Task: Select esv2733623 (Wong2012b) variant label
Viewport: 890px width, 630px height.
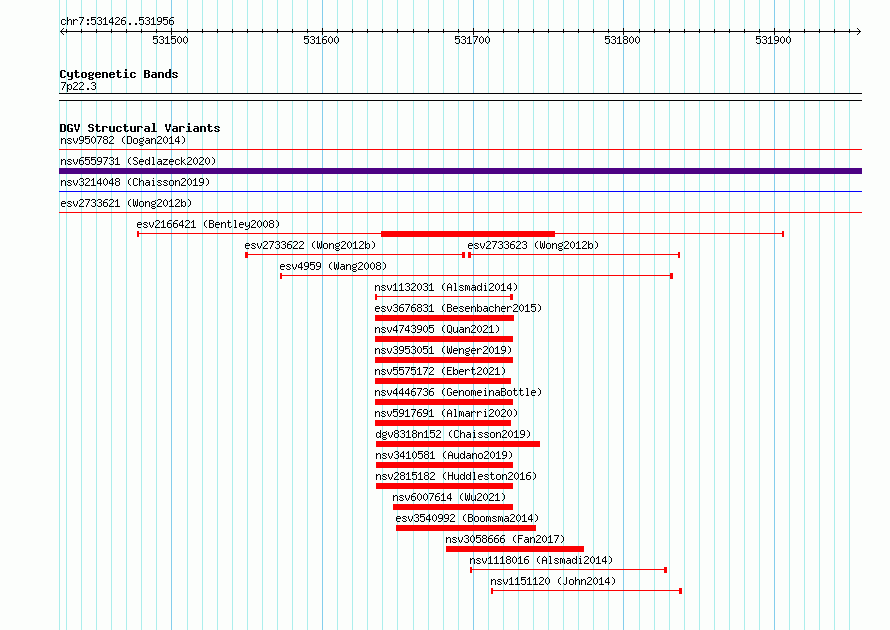Action: [x=533, y=245]
